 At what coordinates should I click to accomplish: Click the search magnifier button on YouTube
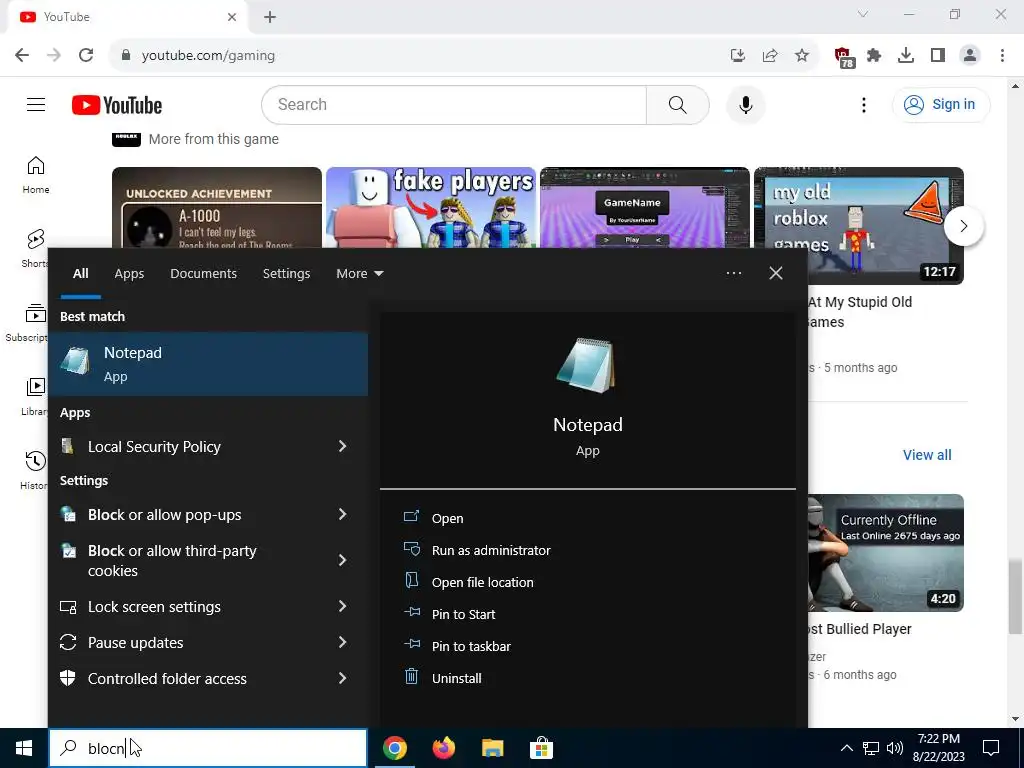click(677, 104)
